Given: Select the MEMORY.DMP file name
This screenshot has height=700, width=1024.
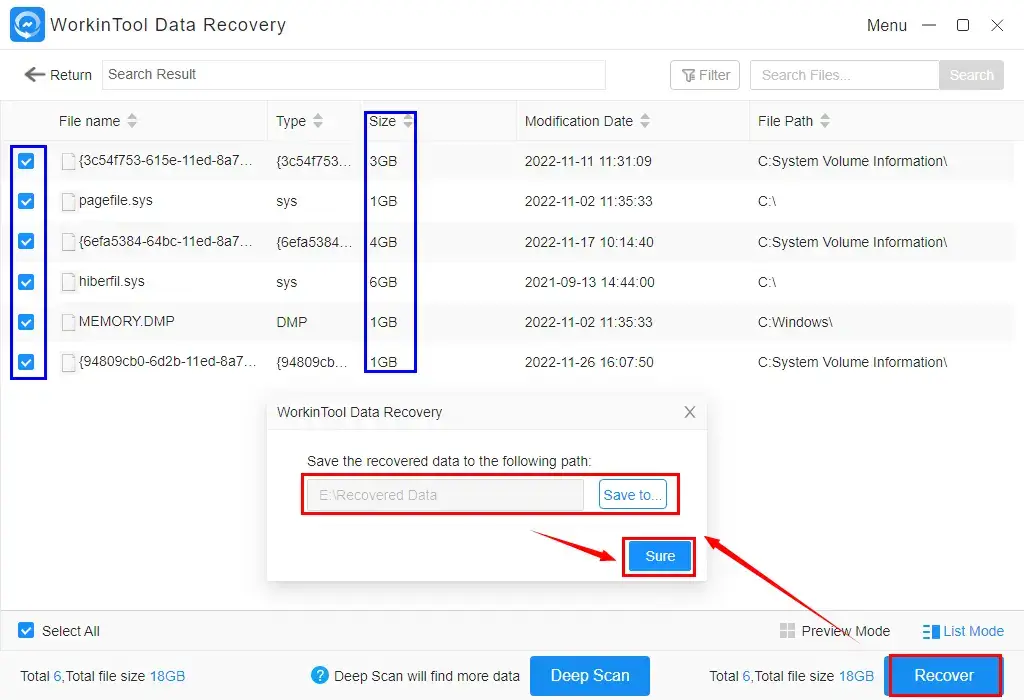Looking at the screenshot, I should [x=127, y=321].
